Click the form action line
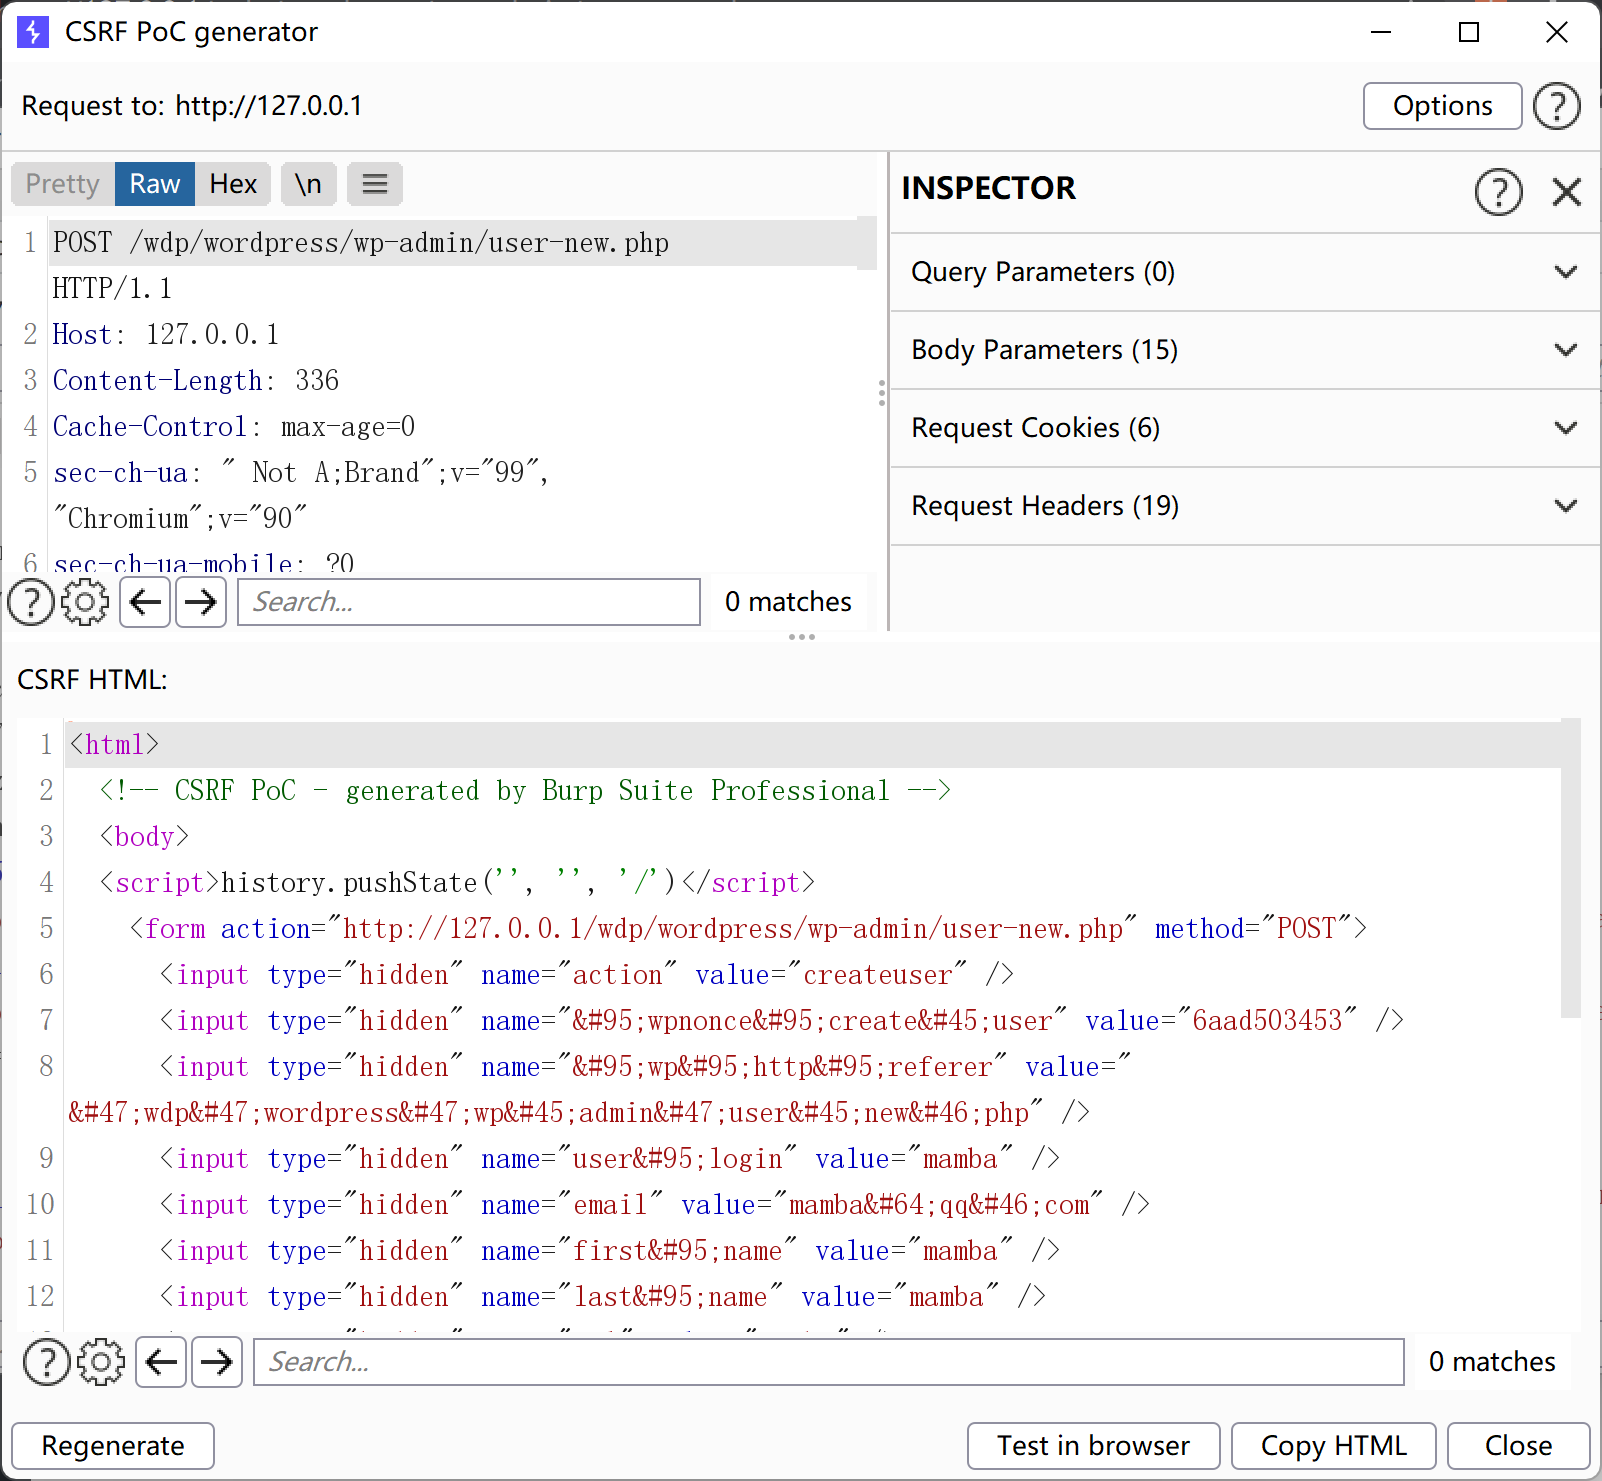This screenshot has height=1481, width=1602. (x=748, y=929)
